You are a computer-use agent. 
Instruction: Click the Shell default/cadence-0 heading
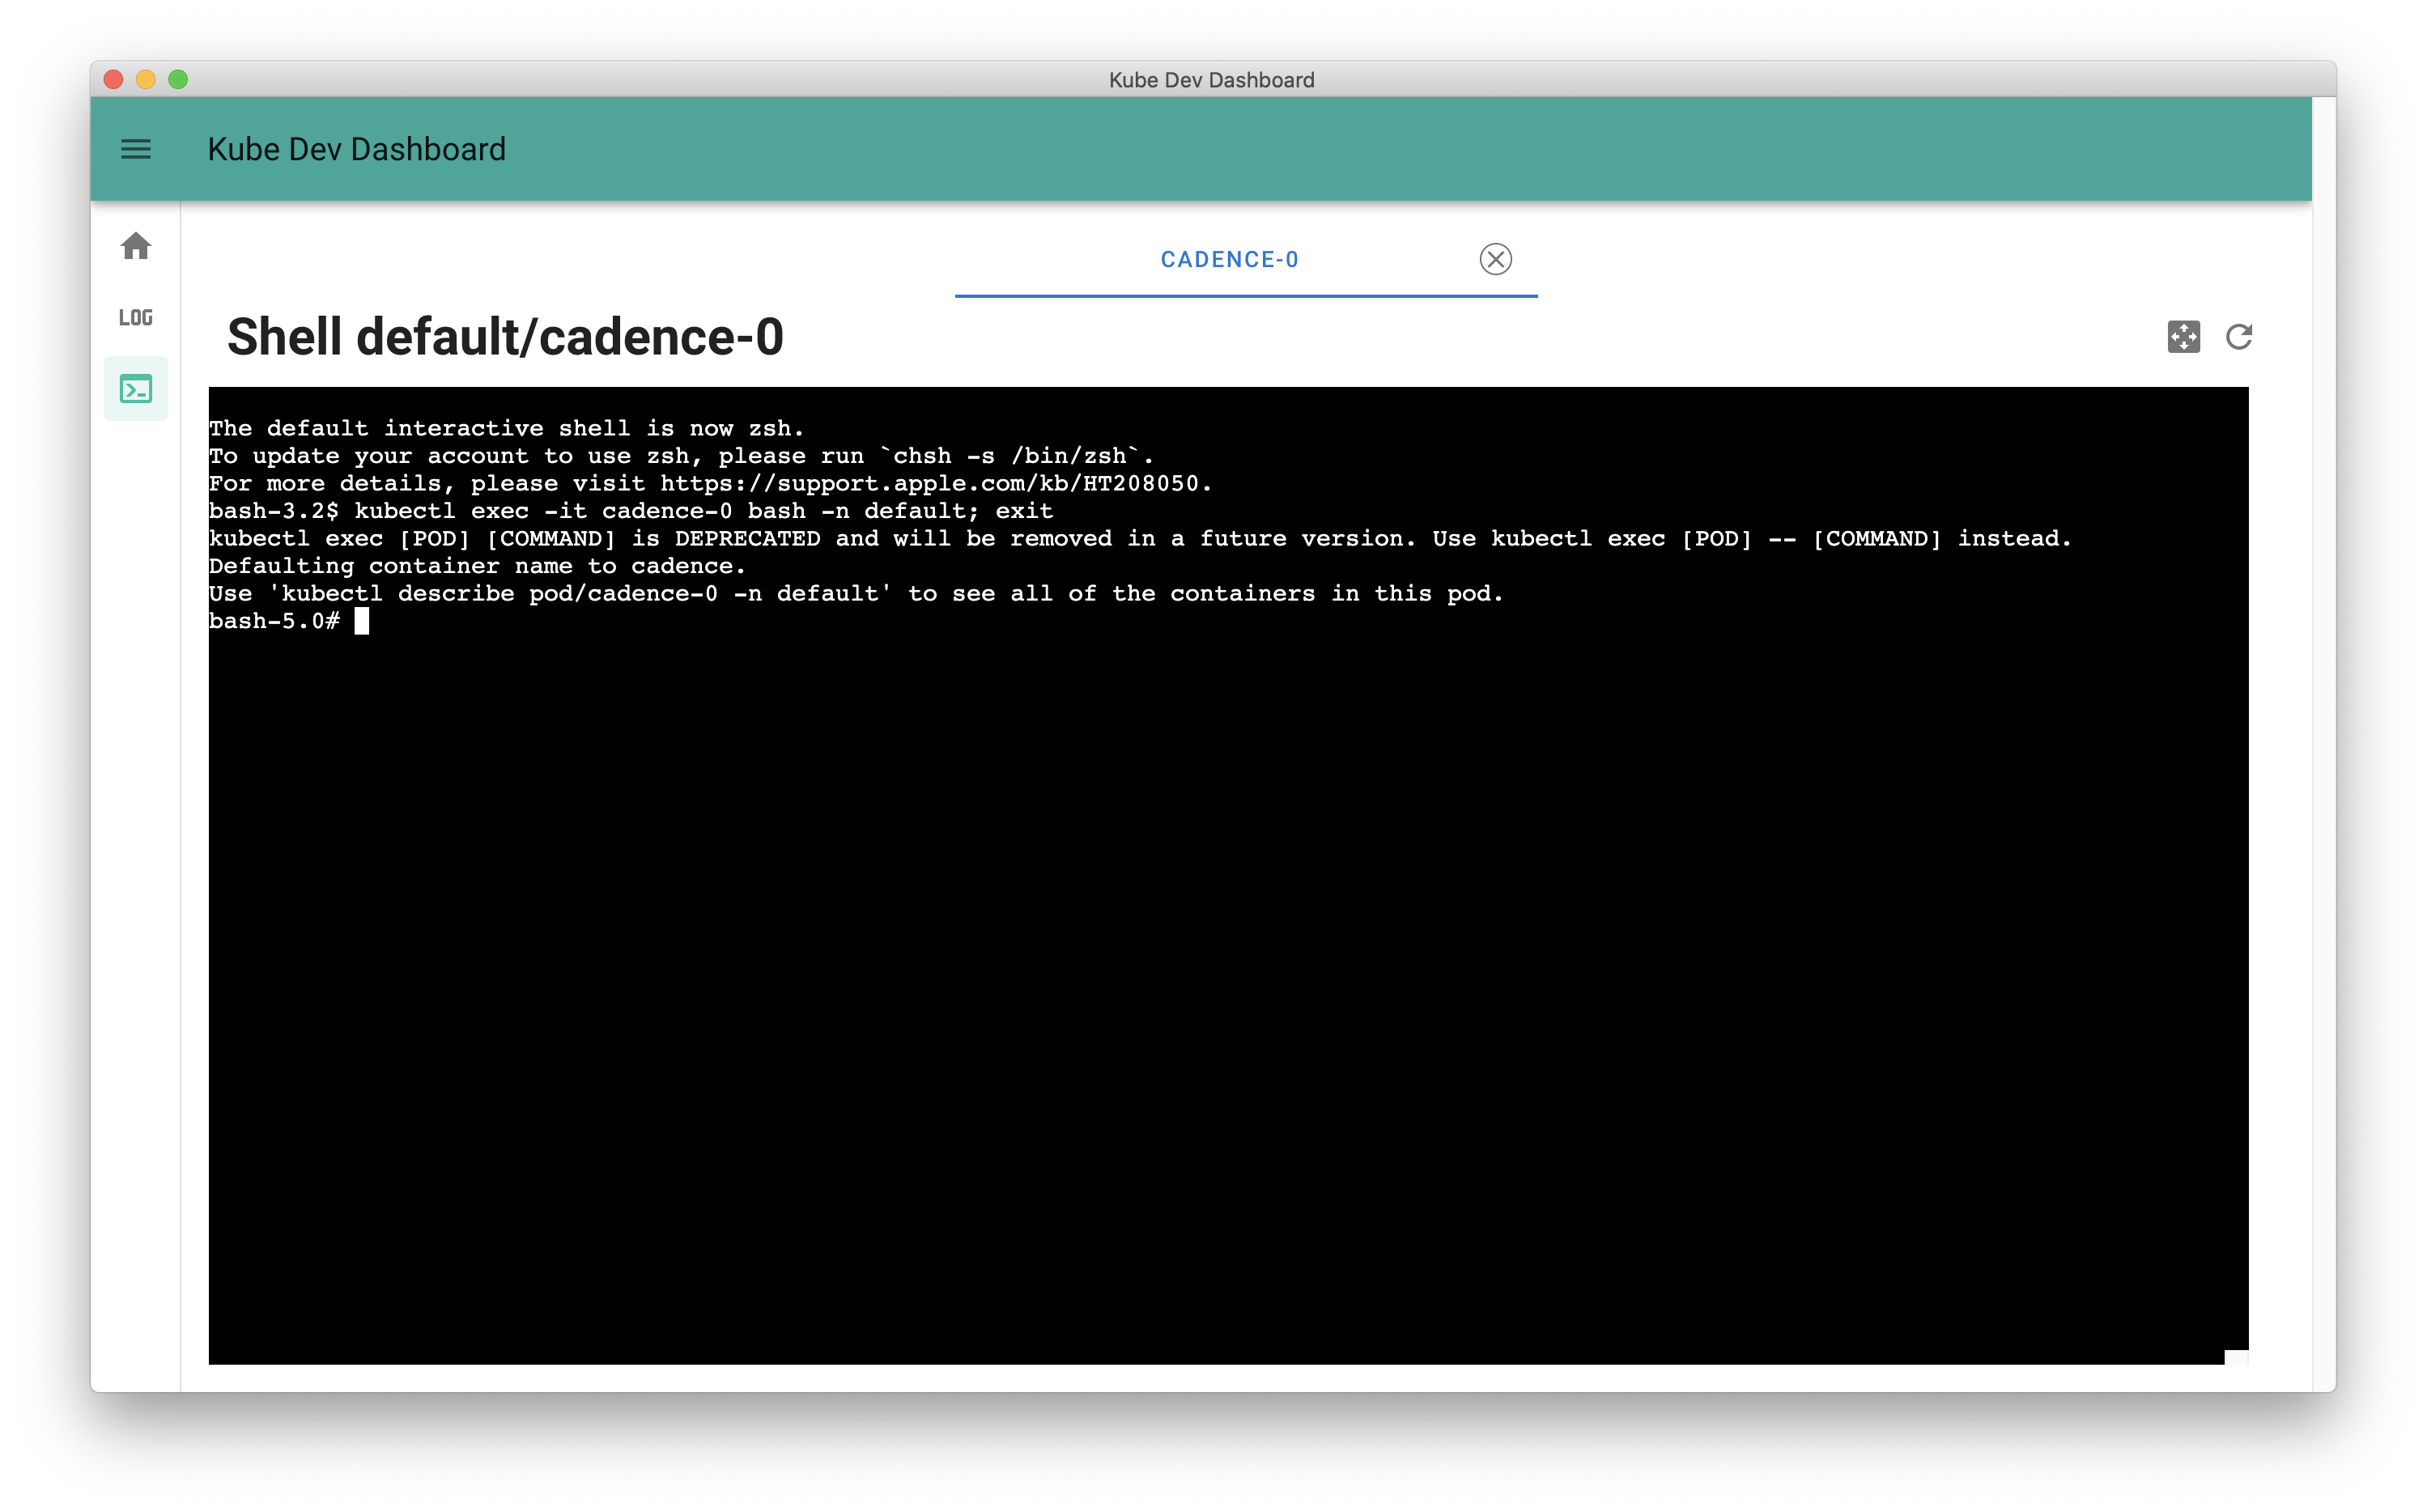click(x=505, y=337)
